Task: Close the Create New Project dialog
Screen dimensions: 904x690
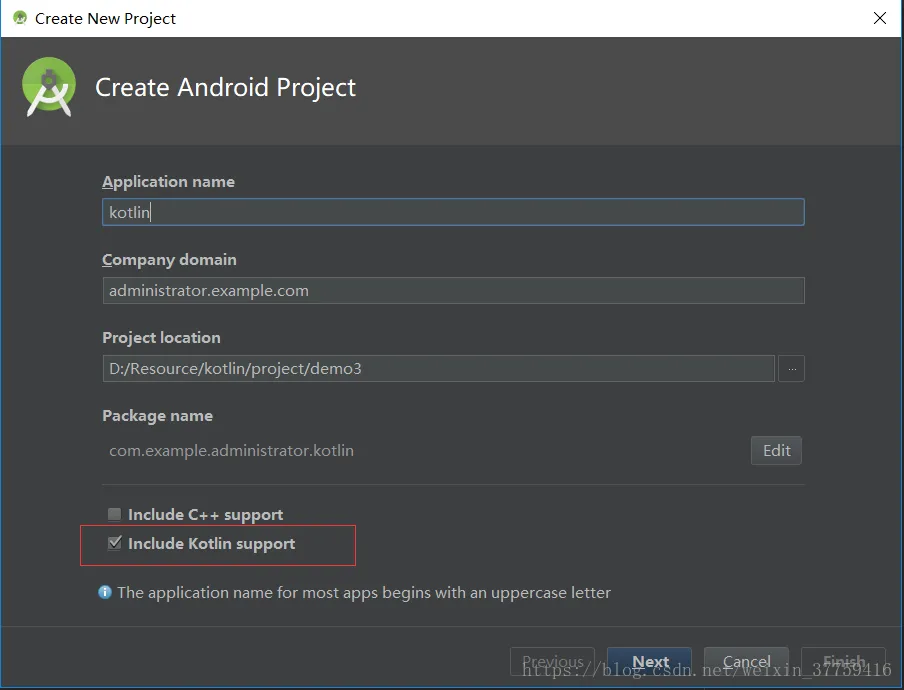Action: tap(880, 18)
